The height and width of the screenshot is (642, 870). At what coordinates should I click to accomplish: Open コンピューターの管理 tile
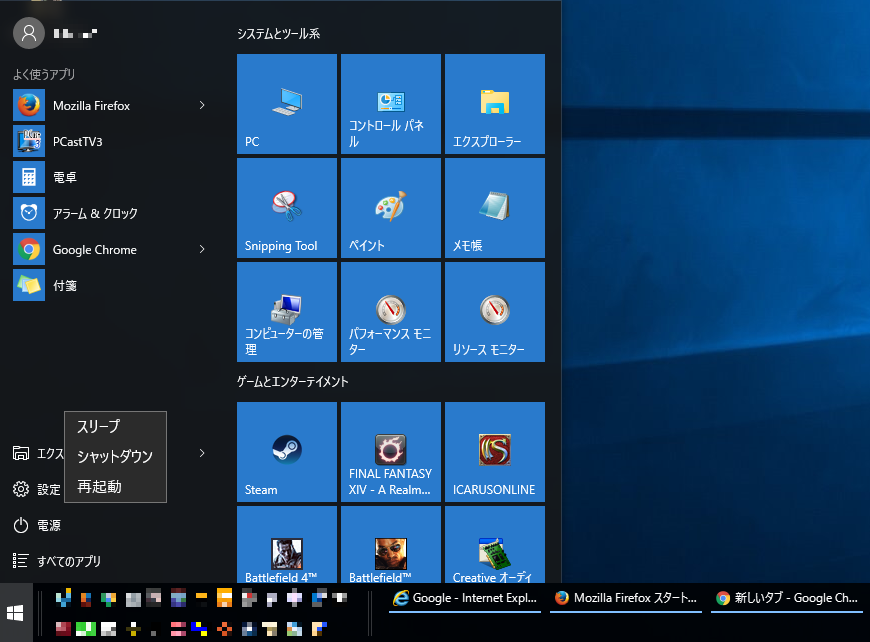coord(287,312)
